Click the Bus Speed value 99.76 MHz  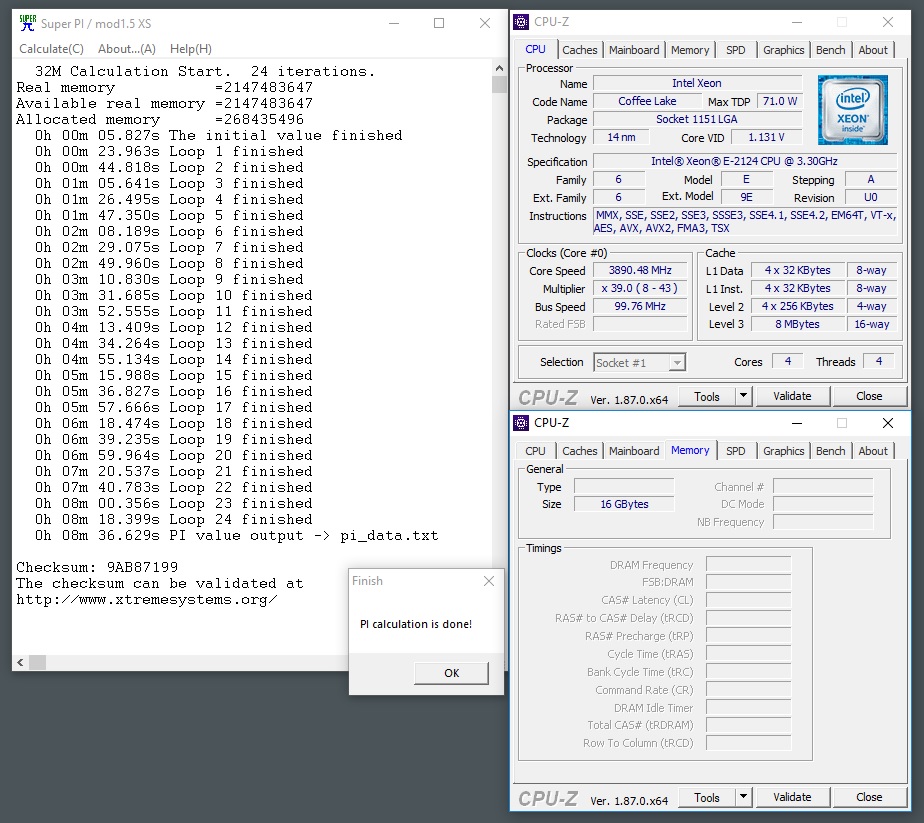click(x=640, y=306)
